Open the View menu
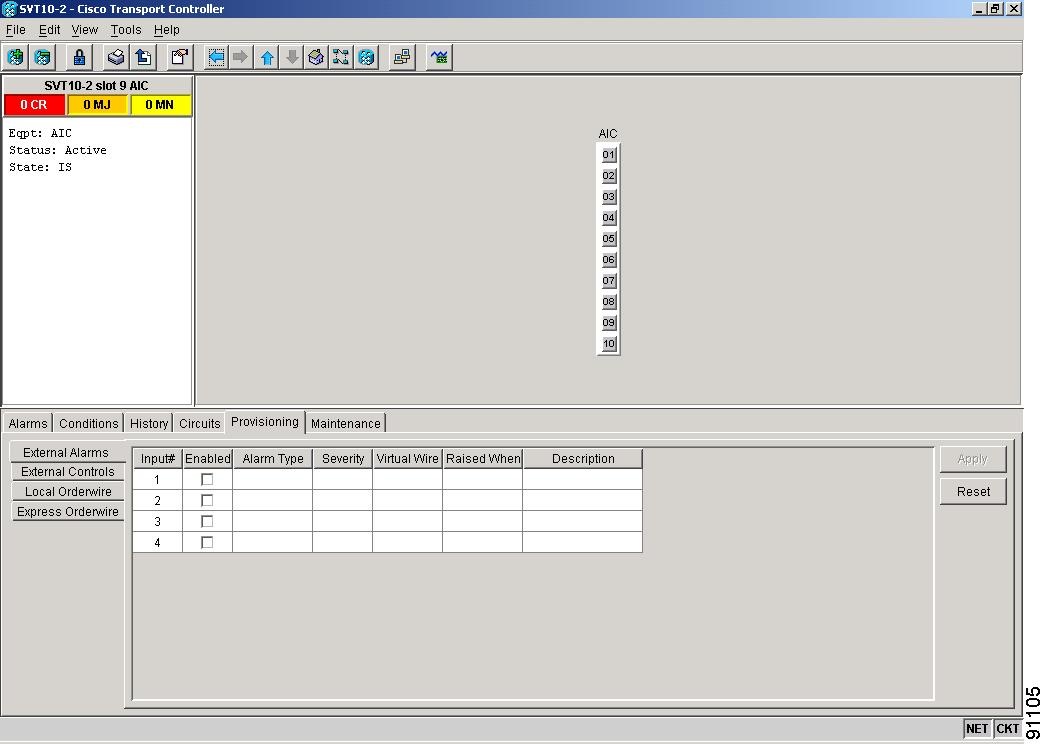This screenshot has height=744, width=1046. click(85, 30)
